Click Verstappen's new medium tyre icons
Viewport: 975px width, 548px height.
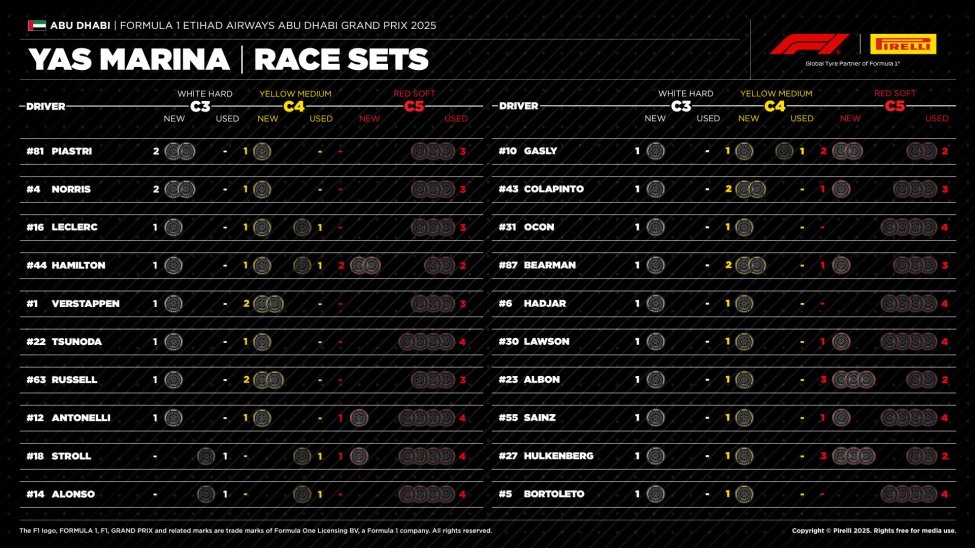[x=268, y=304]
